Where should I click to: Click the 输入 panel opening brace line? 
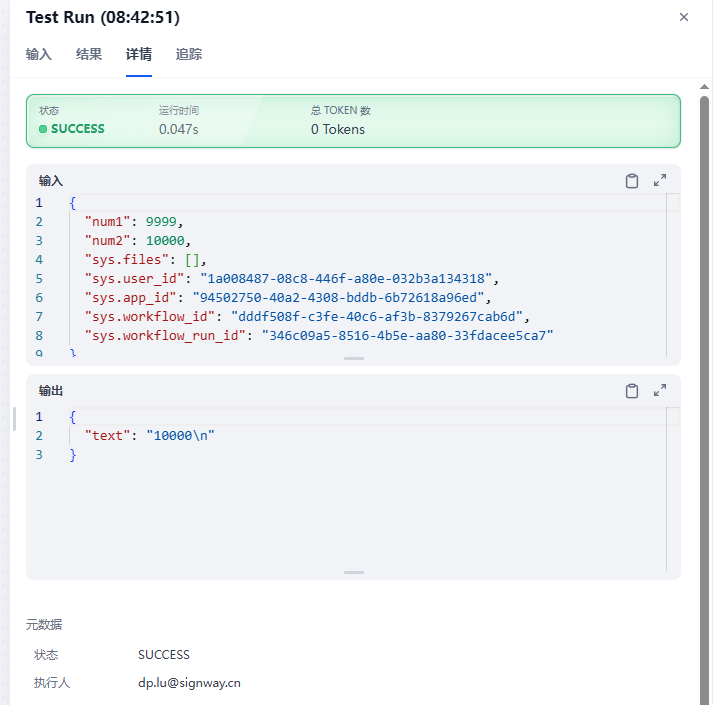point(73,203)
